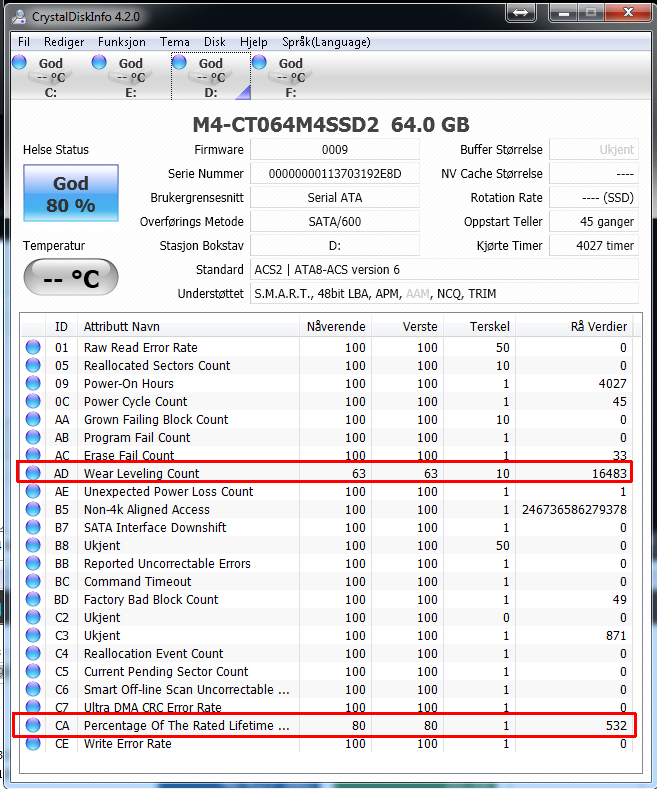Click status icon of Reported Uncorrectable Errors
The height and width of the screenshot is (789, 657).
(x=33, y=564)
